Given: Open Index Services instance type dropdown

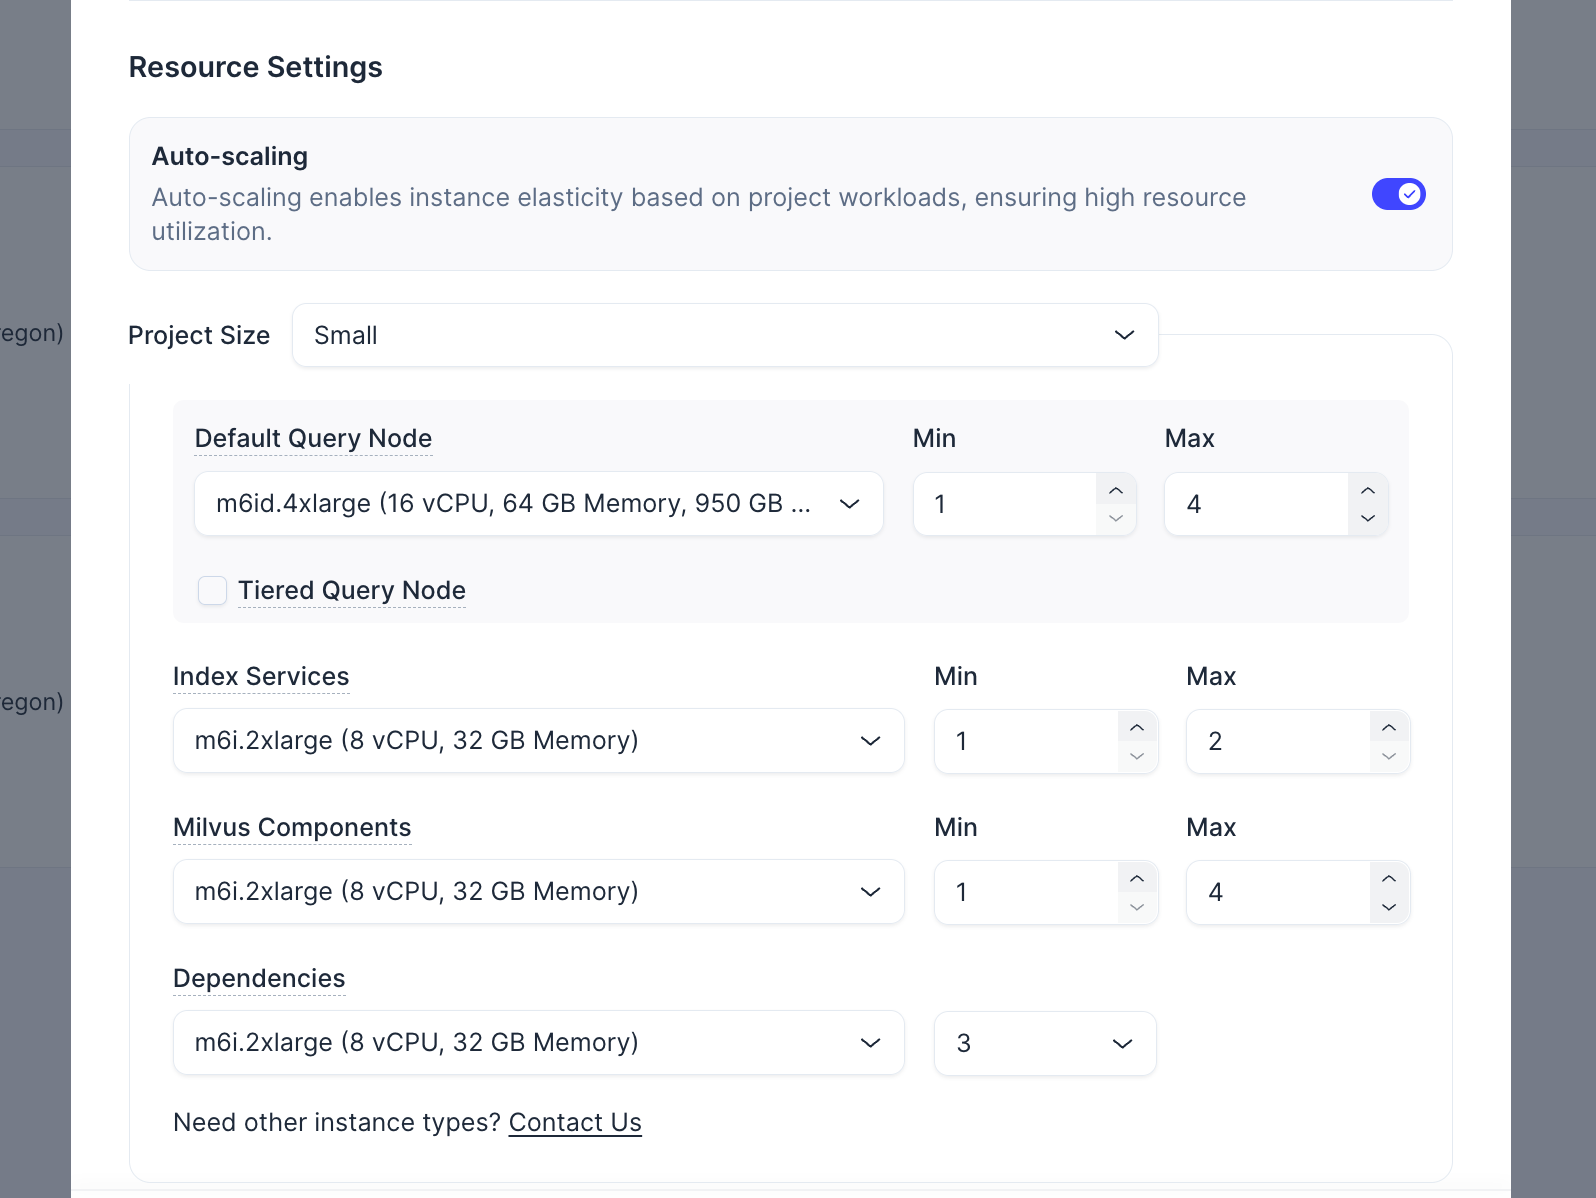Looking at the screenshot, I should coord(538,741).
